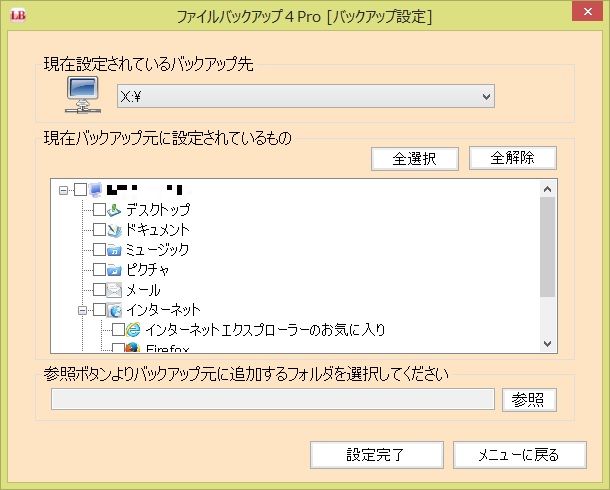Click the 全選択 button
The width and height of the screenshot is (610, 490).
click(415, 158)
